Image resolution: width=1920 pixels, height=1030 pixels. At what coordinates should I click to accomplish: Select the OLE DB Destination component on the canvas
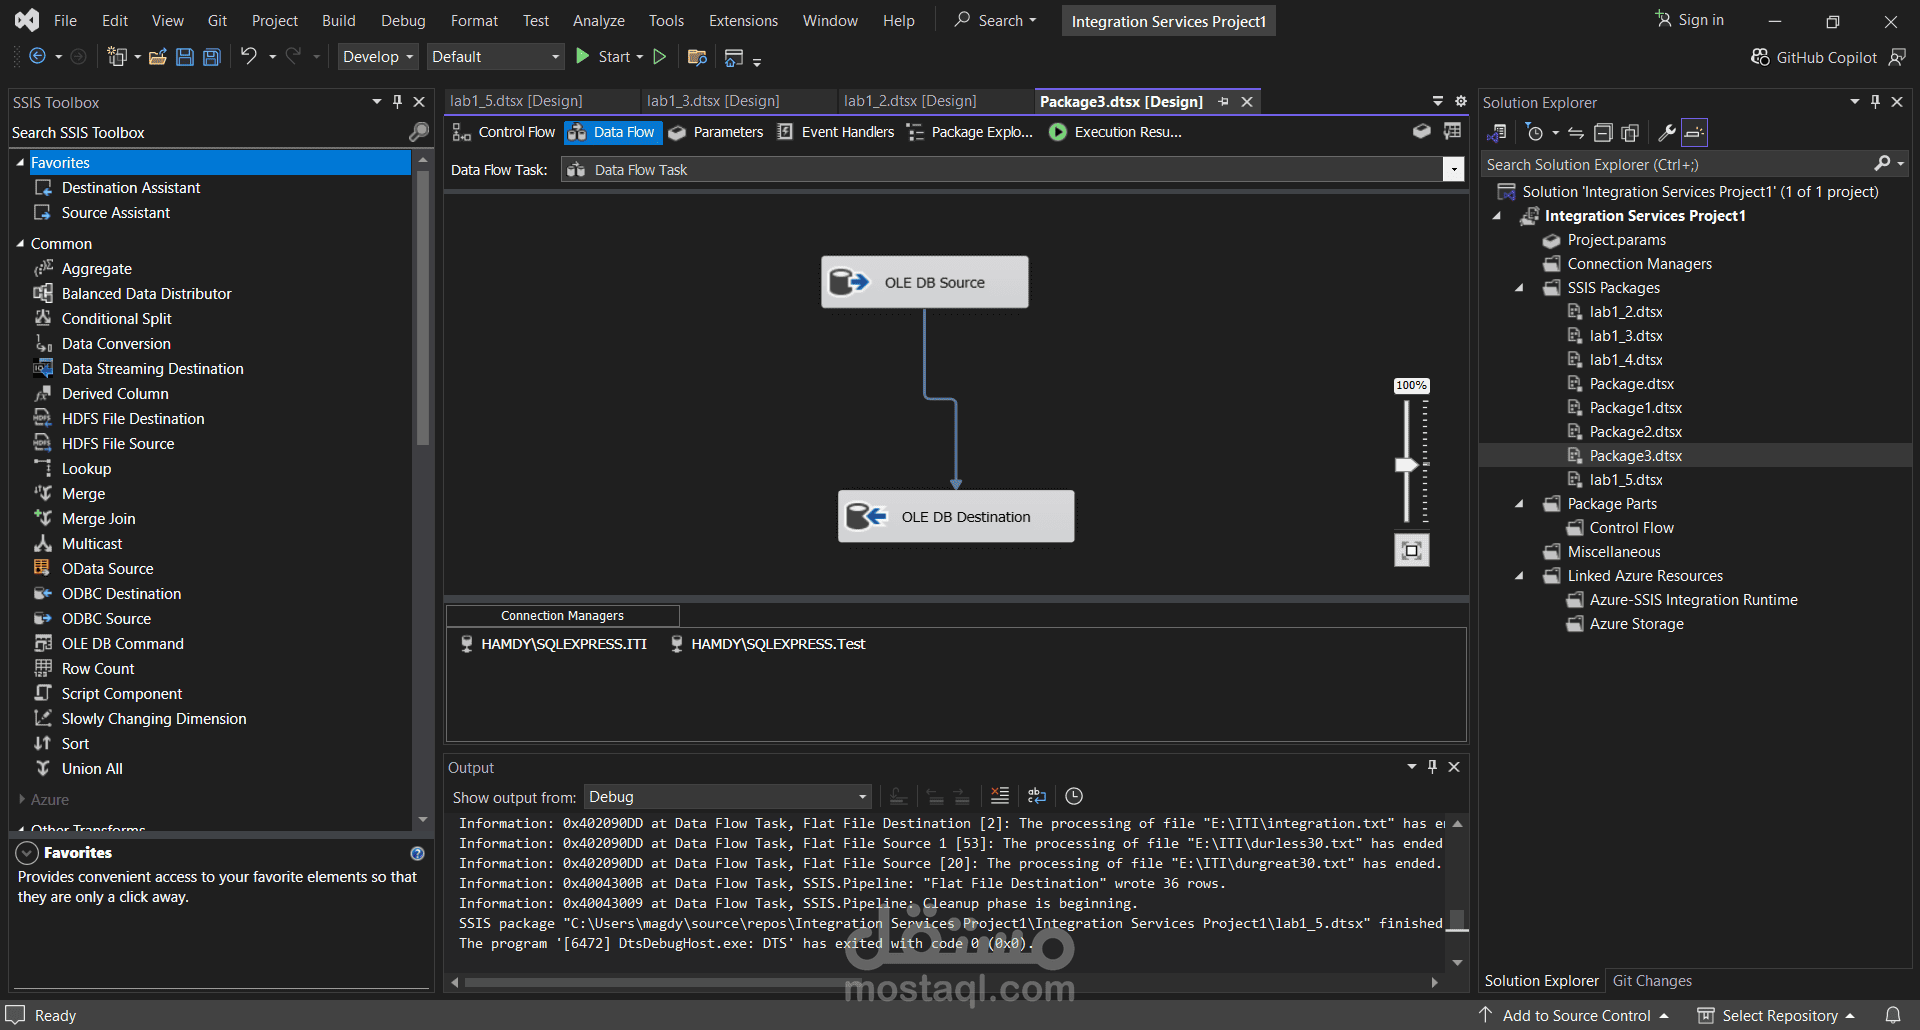pos(956,516)
